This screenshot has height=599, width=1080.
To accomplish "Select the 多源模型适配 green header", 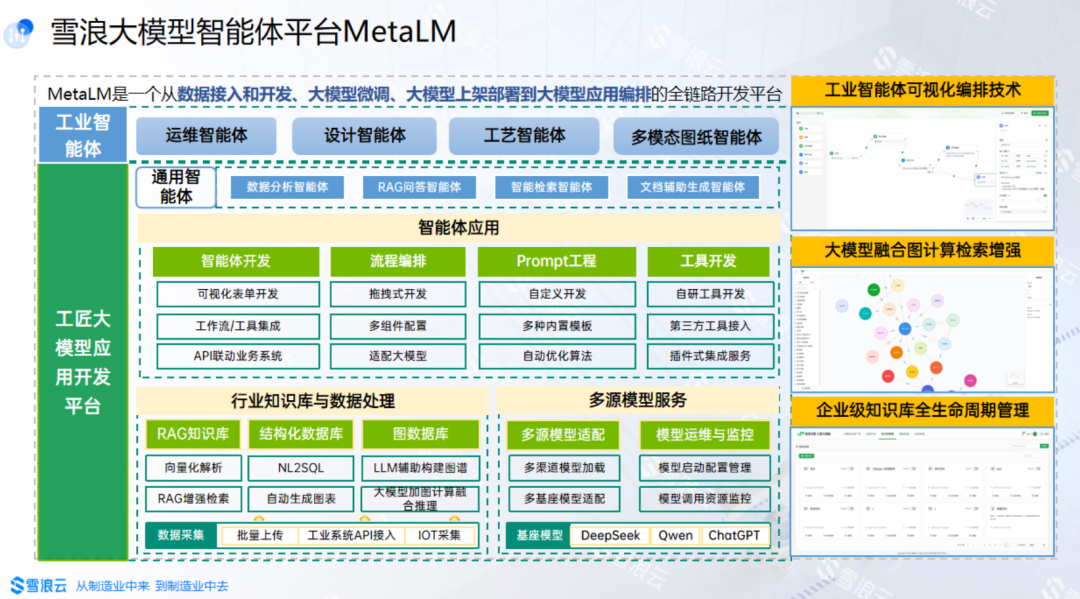I will point(563,434).
